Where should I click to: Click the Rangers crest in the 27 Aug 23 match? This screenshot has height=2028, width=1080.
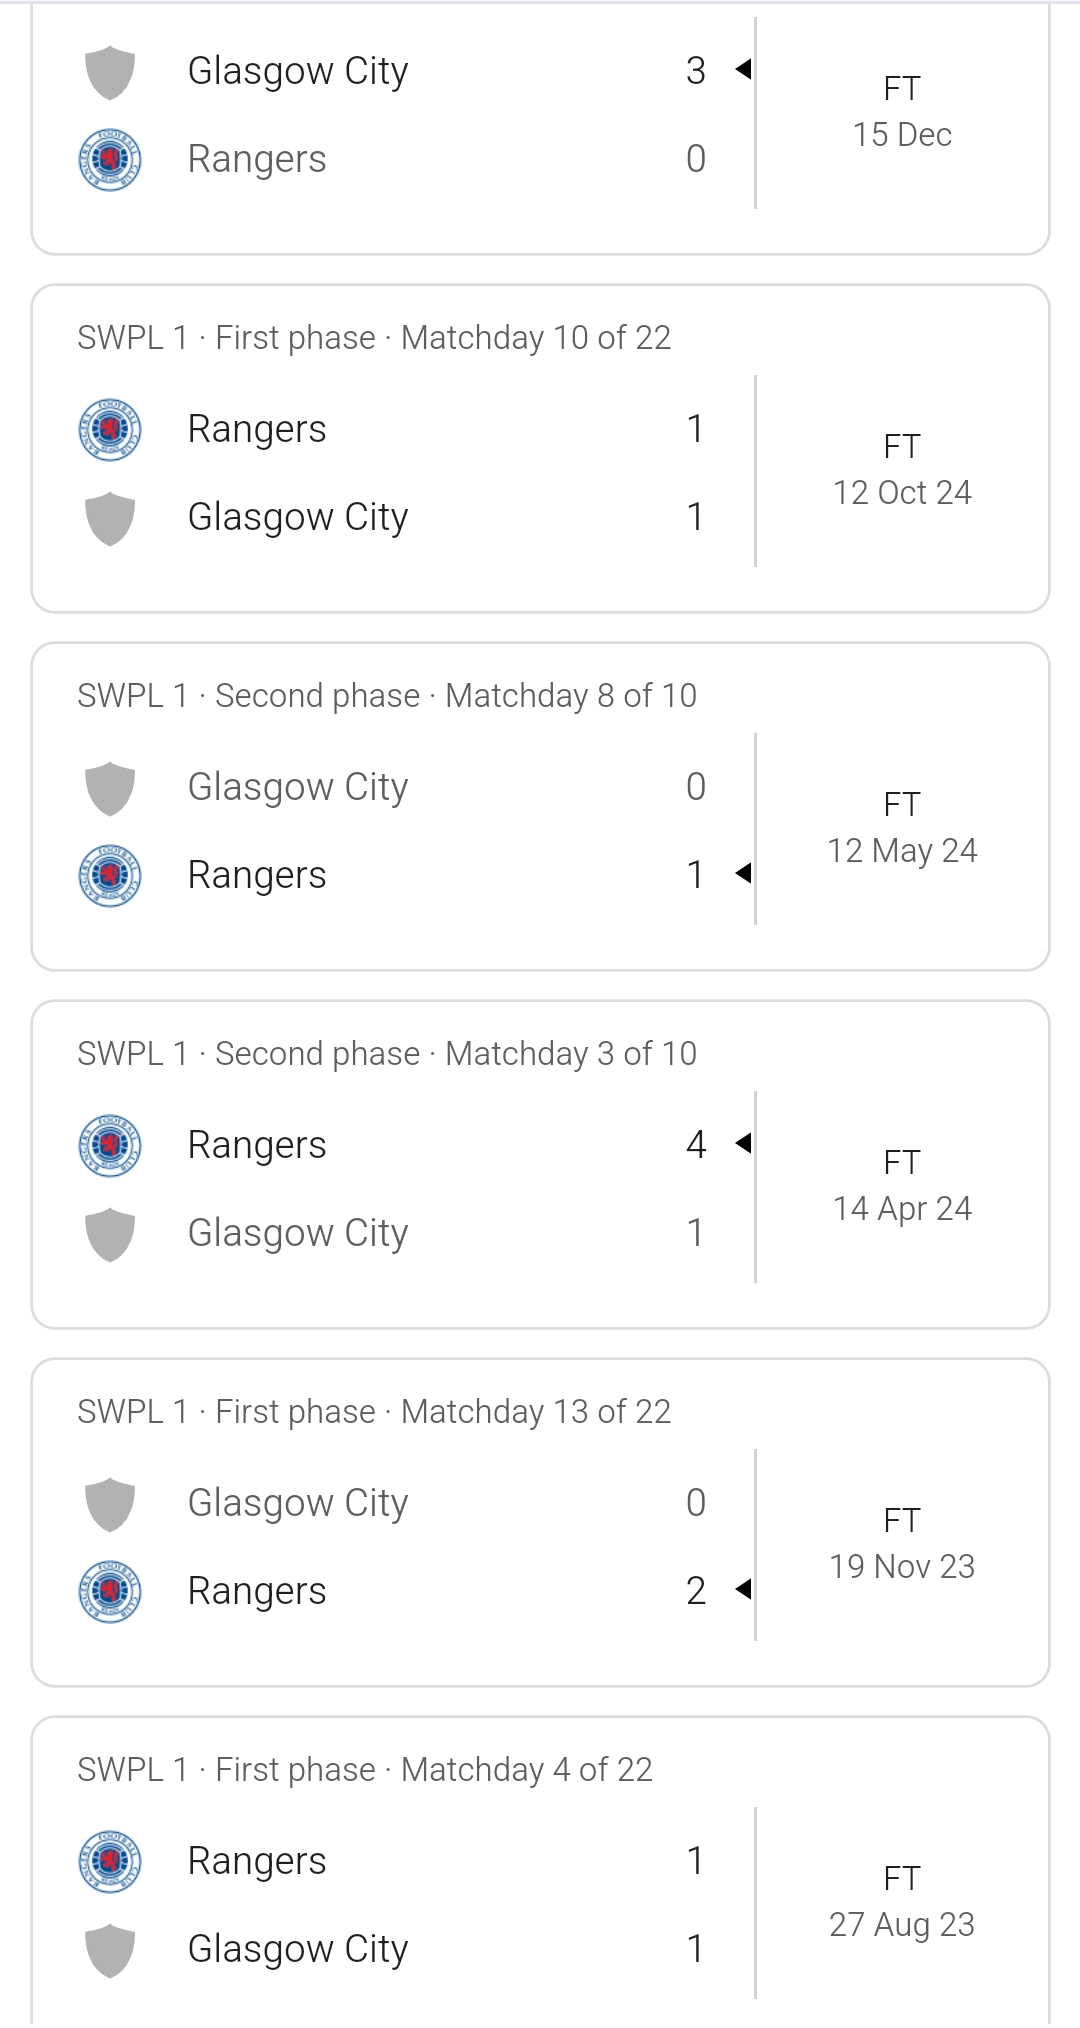[x=110, y=1862]
